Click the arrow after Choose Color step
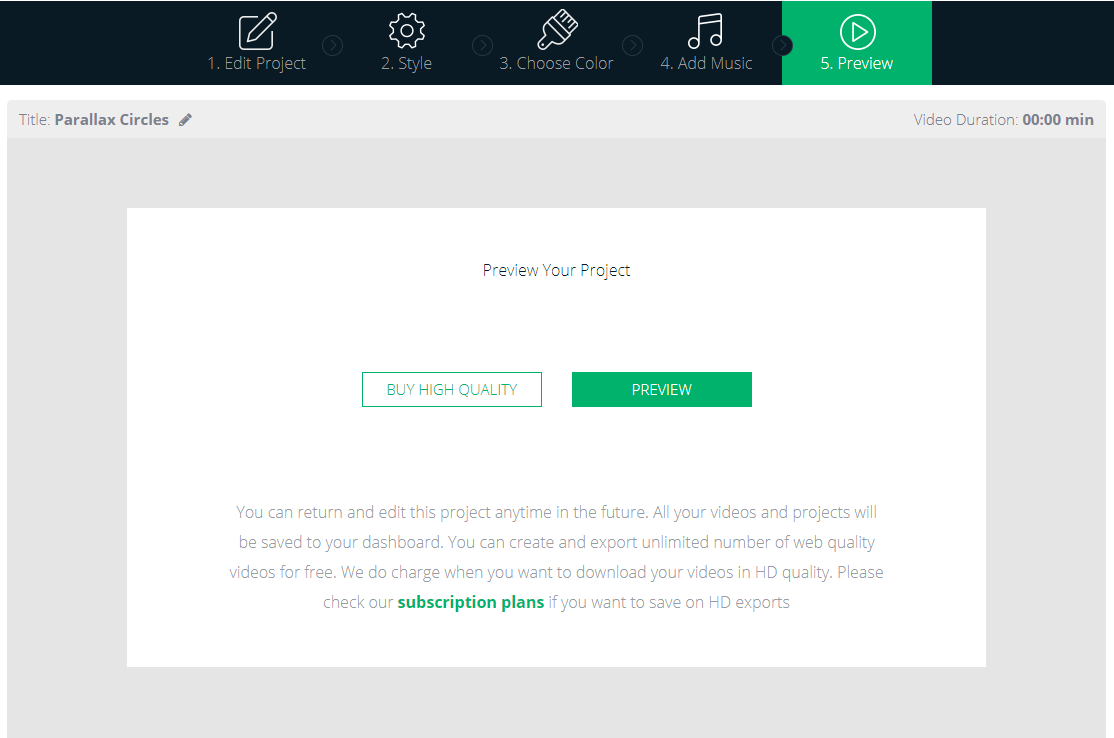The width and height of the screenshot is (1114, 738). click(632, 45)
